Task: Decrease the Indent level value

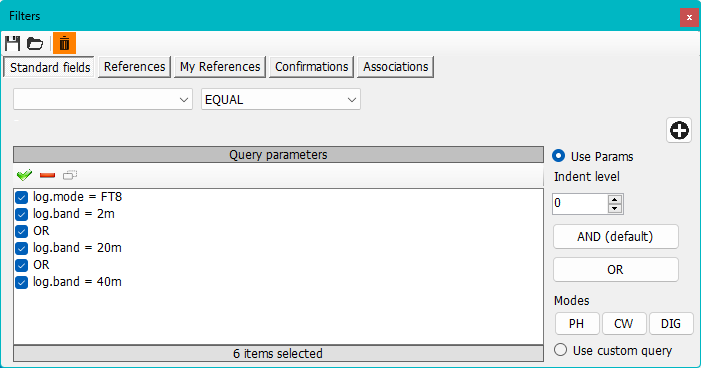Action: (615, 208)
